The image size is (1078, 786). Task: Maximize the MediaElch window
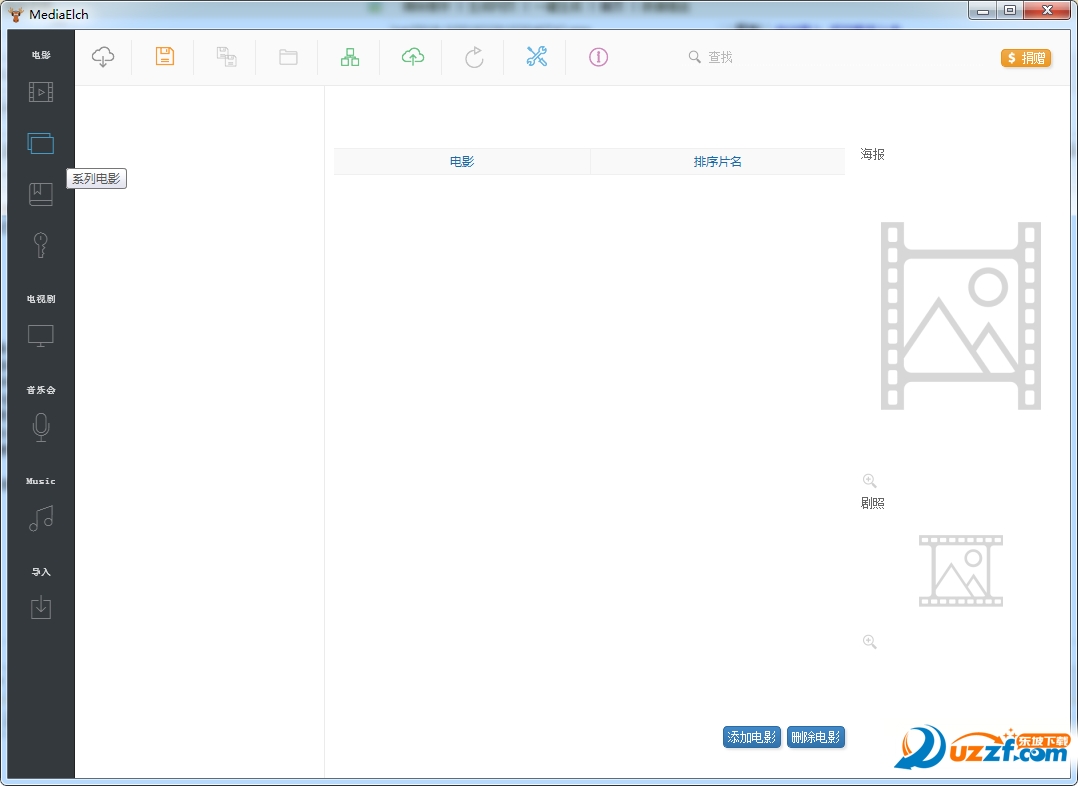pos(1010,10)
